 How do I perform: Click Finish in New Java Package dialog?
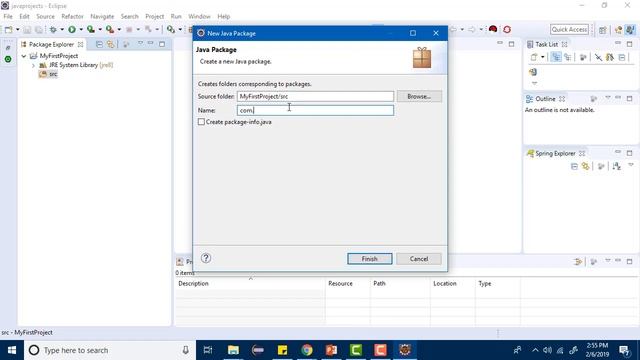tap(369, 259)
